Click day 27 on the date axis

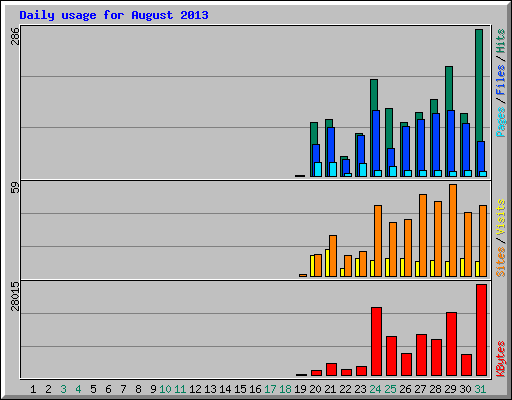tap(420, 389)
